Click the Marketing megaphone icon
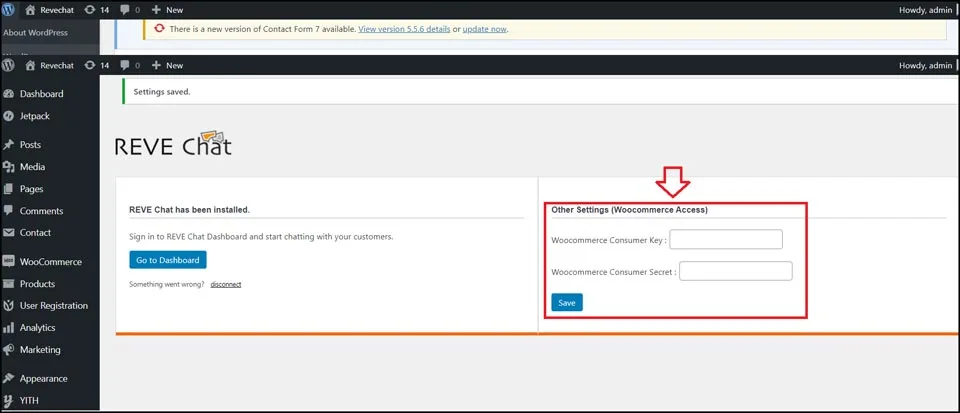This screenshot has height=413, width=960. coord(9,350)
